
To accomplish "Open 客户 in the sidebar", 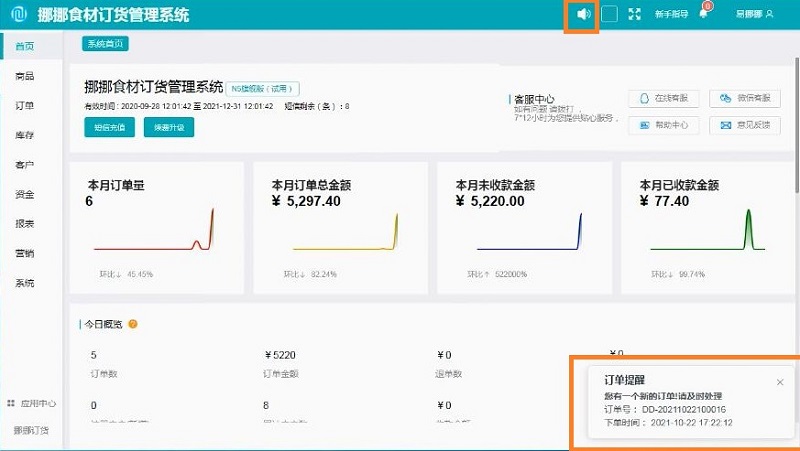I will click(24, 165).
